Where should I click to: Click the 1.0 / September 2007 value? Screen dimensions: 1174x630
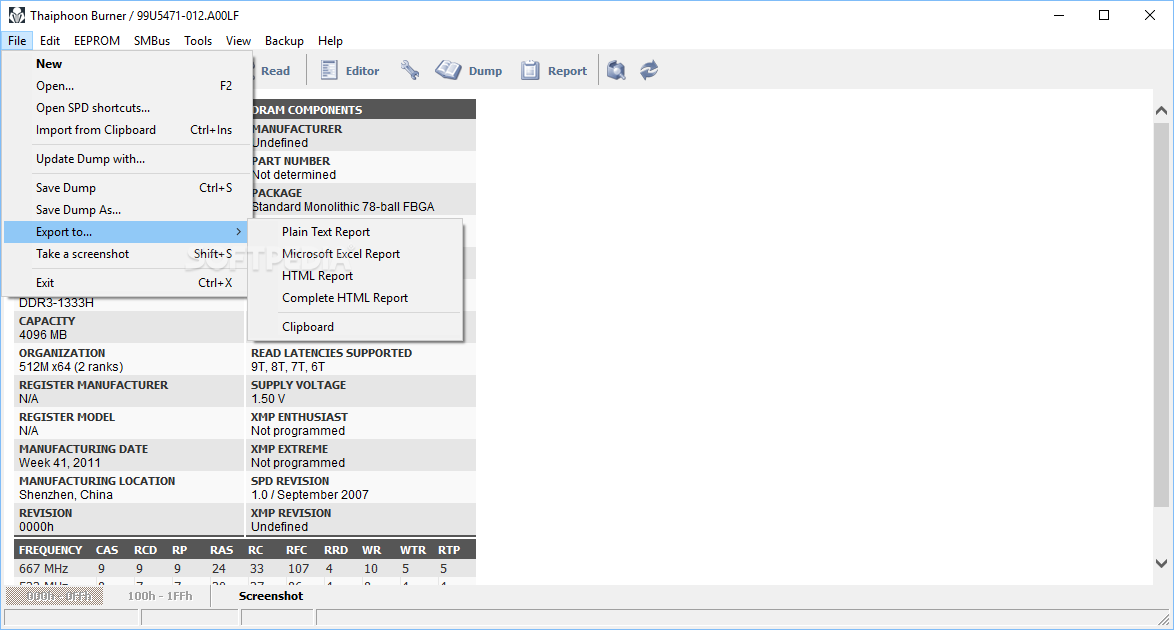(310, 495)
